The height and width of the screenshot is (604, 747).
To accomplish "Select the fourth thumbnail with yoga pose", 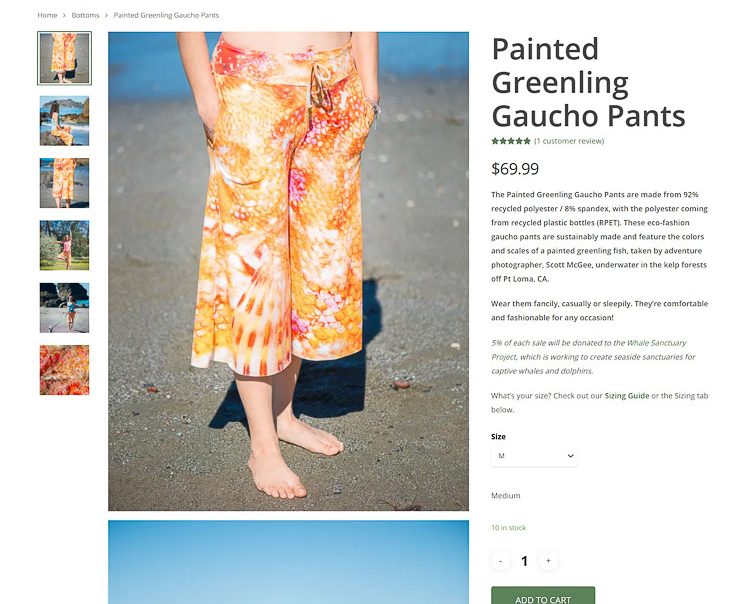I will [64, 245].
